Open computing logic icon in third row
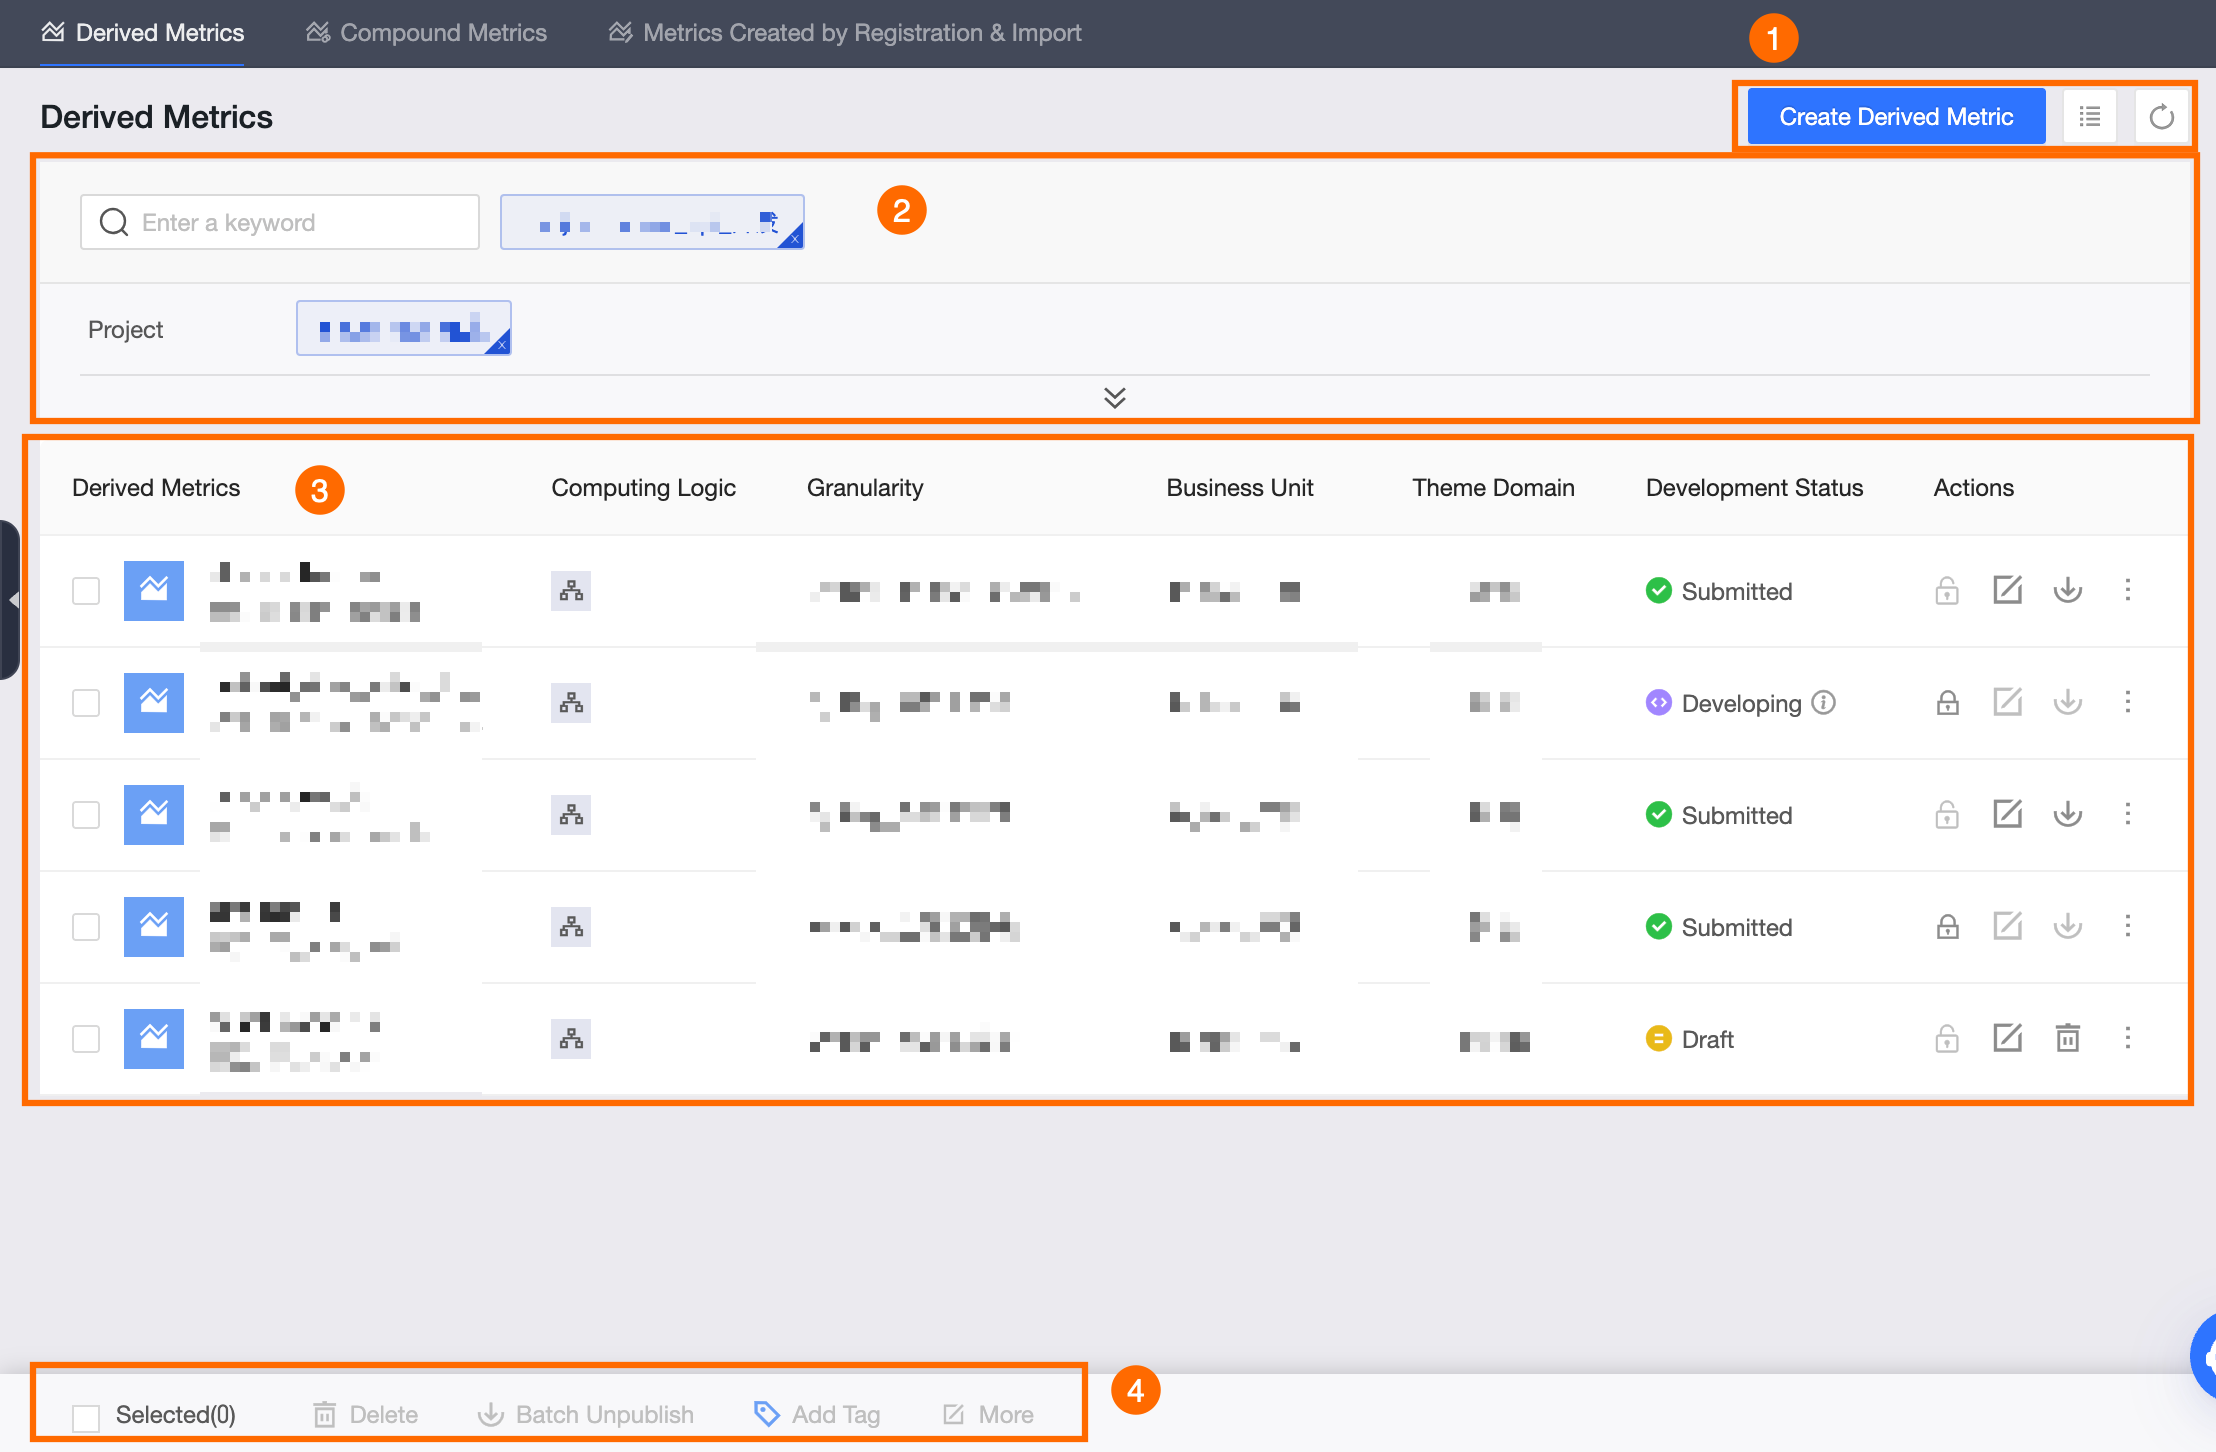 (x=571, y=815)
